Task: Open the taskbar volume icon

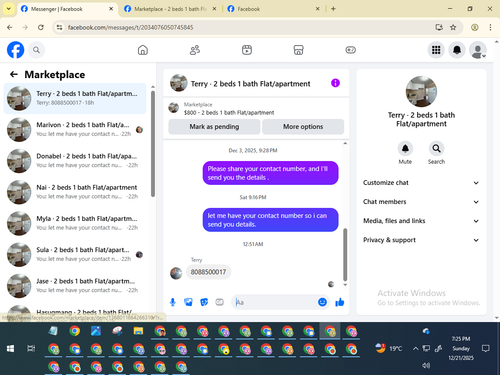Action: pyautogui.click(x=426, y=365)
